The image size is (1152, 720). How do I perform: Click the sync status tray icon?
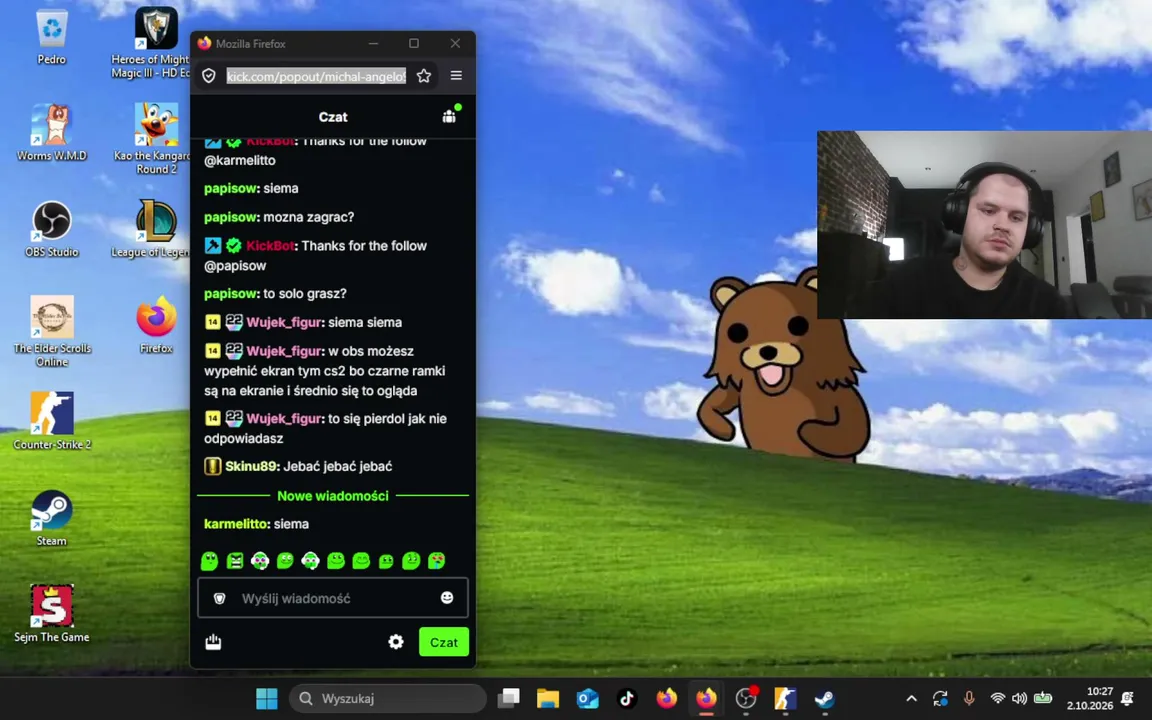(940, 698)
